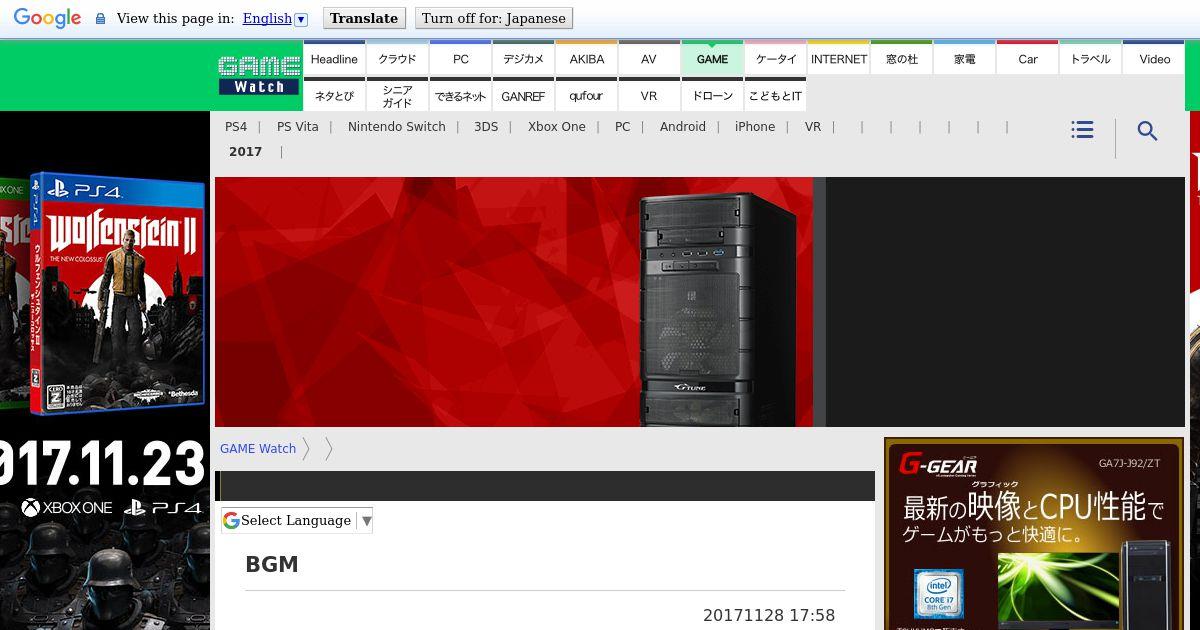The width and height of the screenshot is (1200, 630).
Task: Click the Wolfenstein II PS4 box art
Action: 118,293
